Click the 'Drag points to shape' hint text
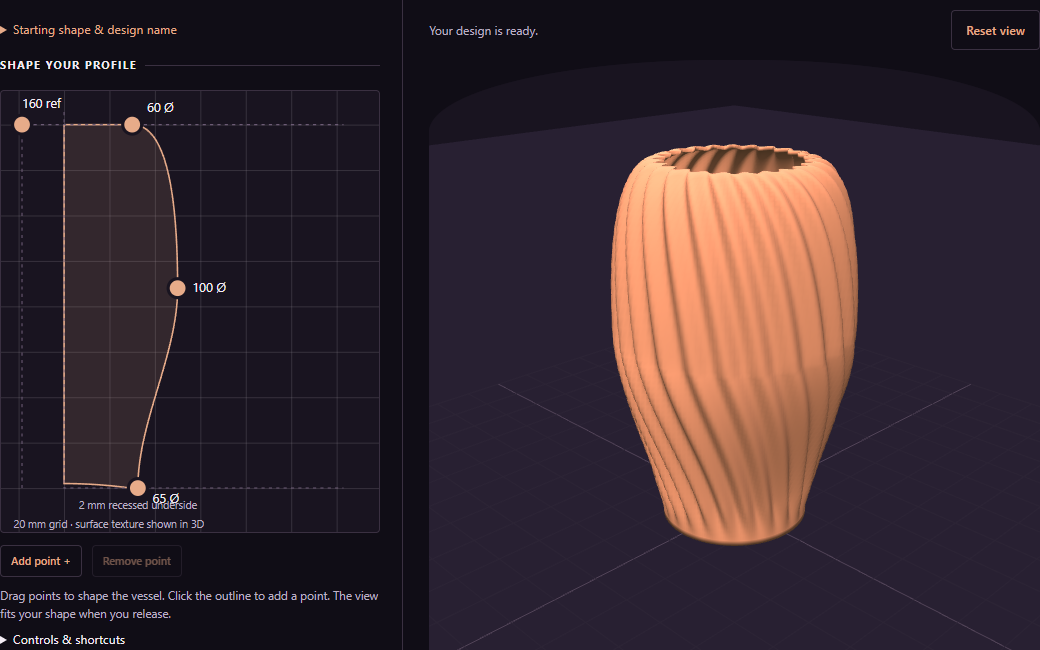 (x=189, y=605)
